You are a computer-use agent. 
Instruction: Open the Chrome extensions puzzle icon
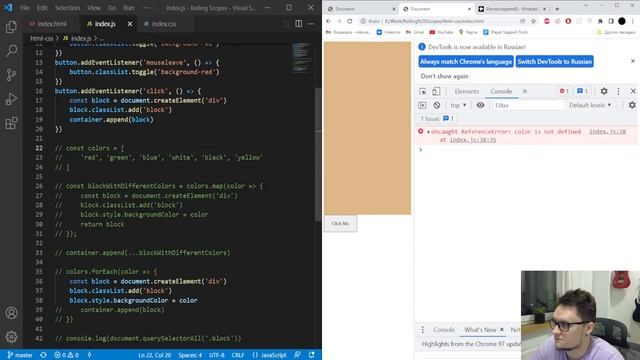click(600, 21)
